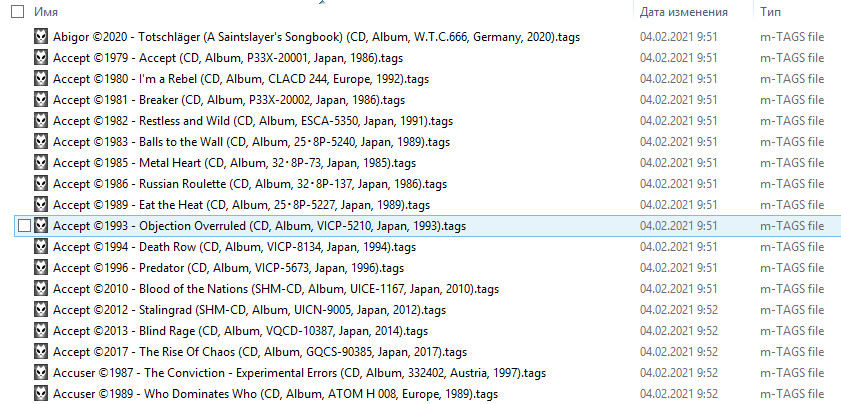Select Accept ©1996 Predator file name

coord(228,268)
